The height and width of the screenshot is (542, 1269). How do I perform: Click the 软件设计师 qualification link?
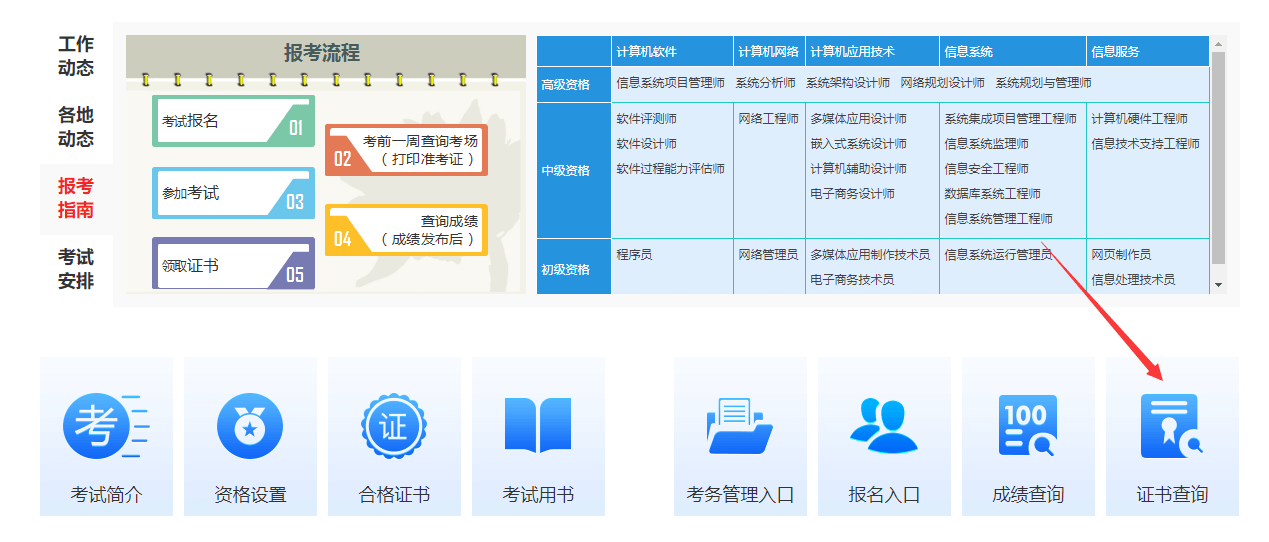click(646, 144)
